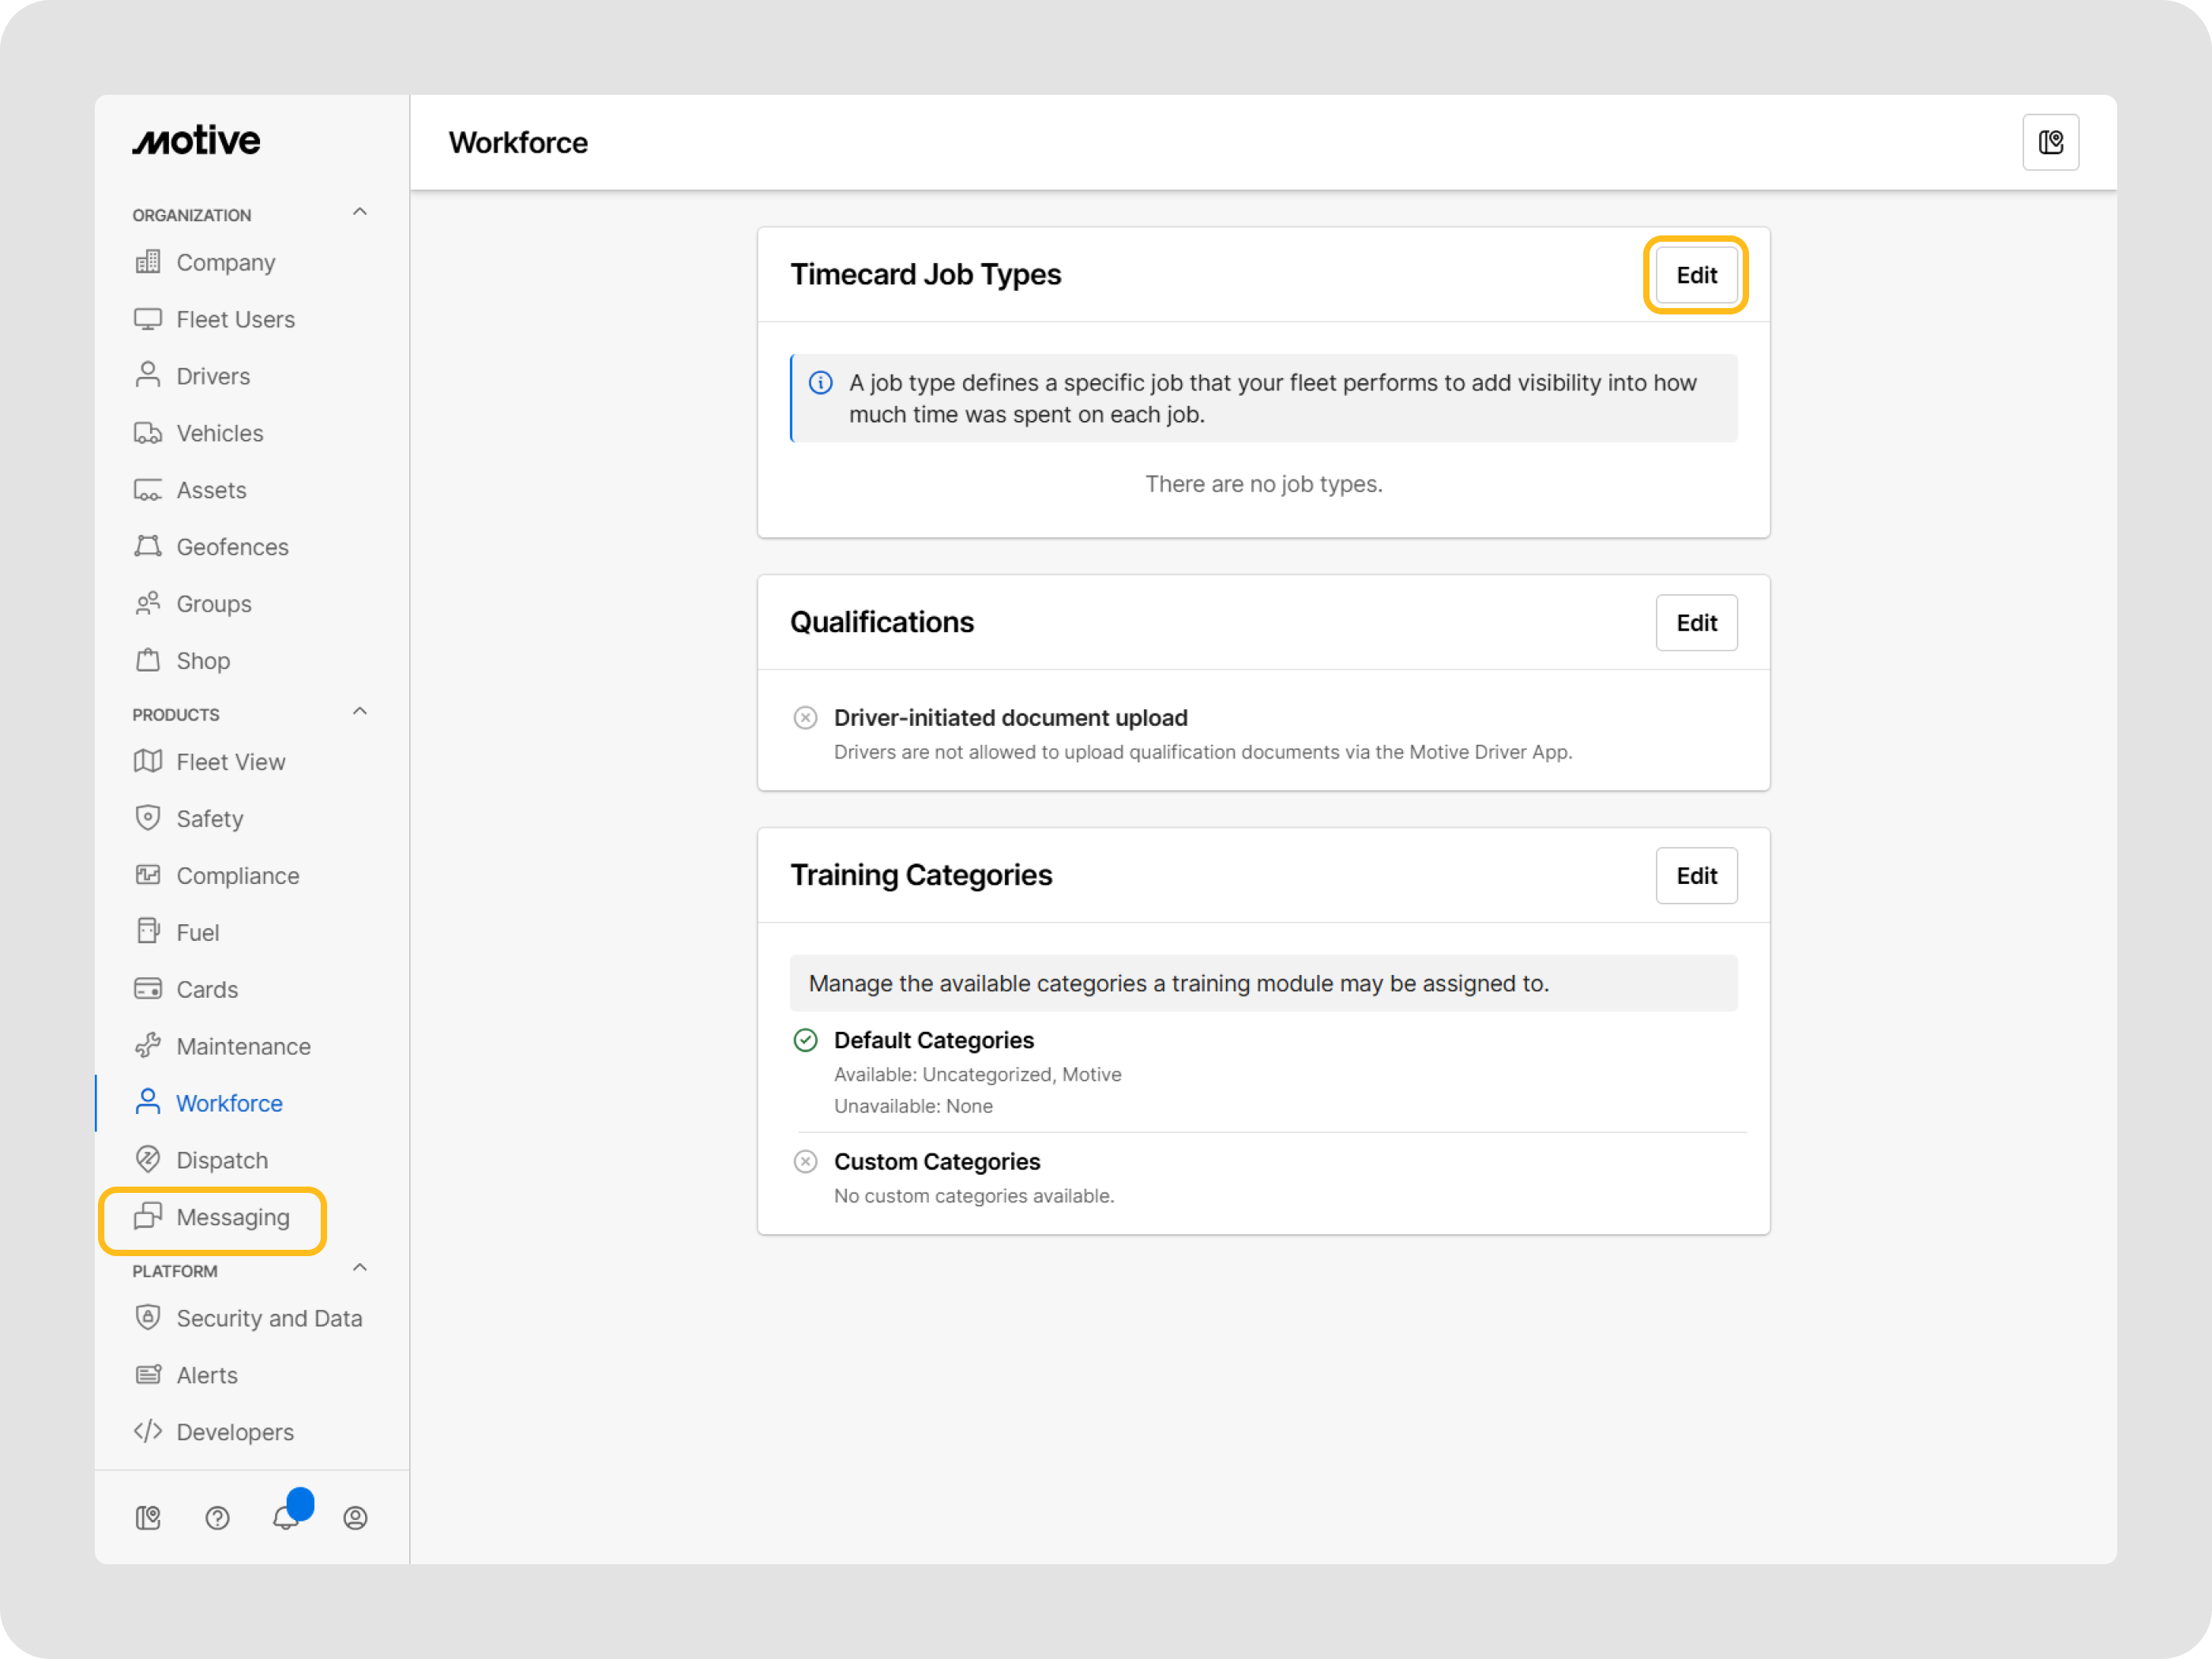This screenshot has height=1659, width=2212.
Task: Open Security and Data settings
Action: click(x=268, y=1318)
